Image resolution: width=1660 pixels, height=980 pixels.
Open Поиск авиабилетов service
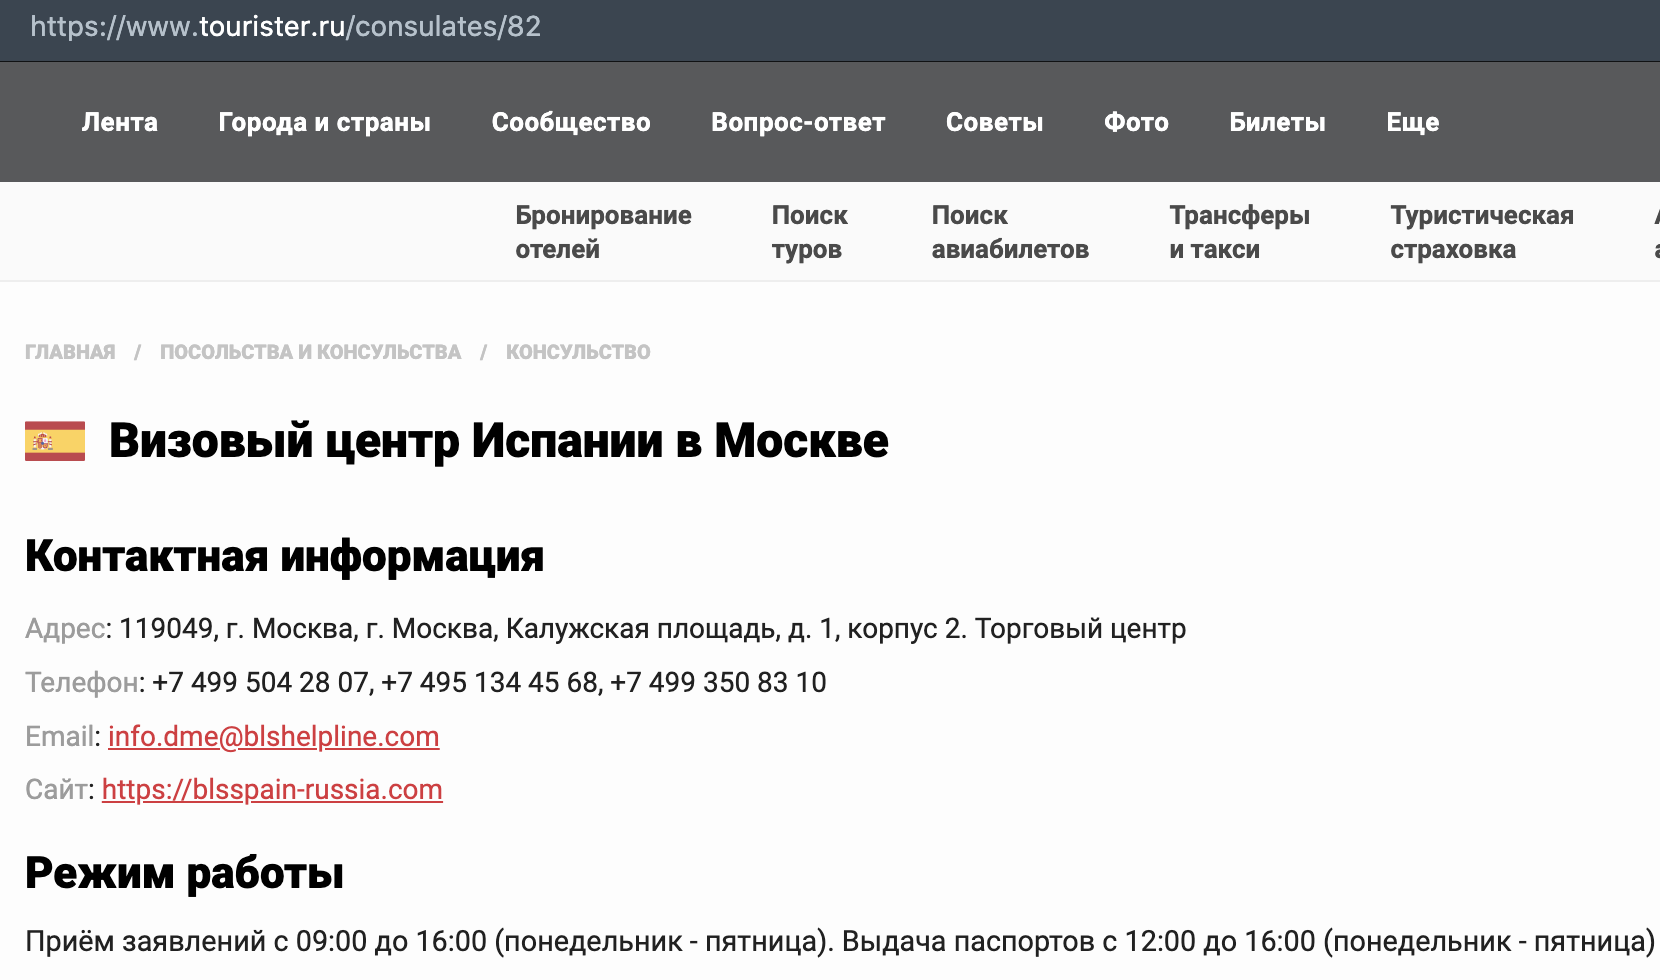pos(1010,232)
